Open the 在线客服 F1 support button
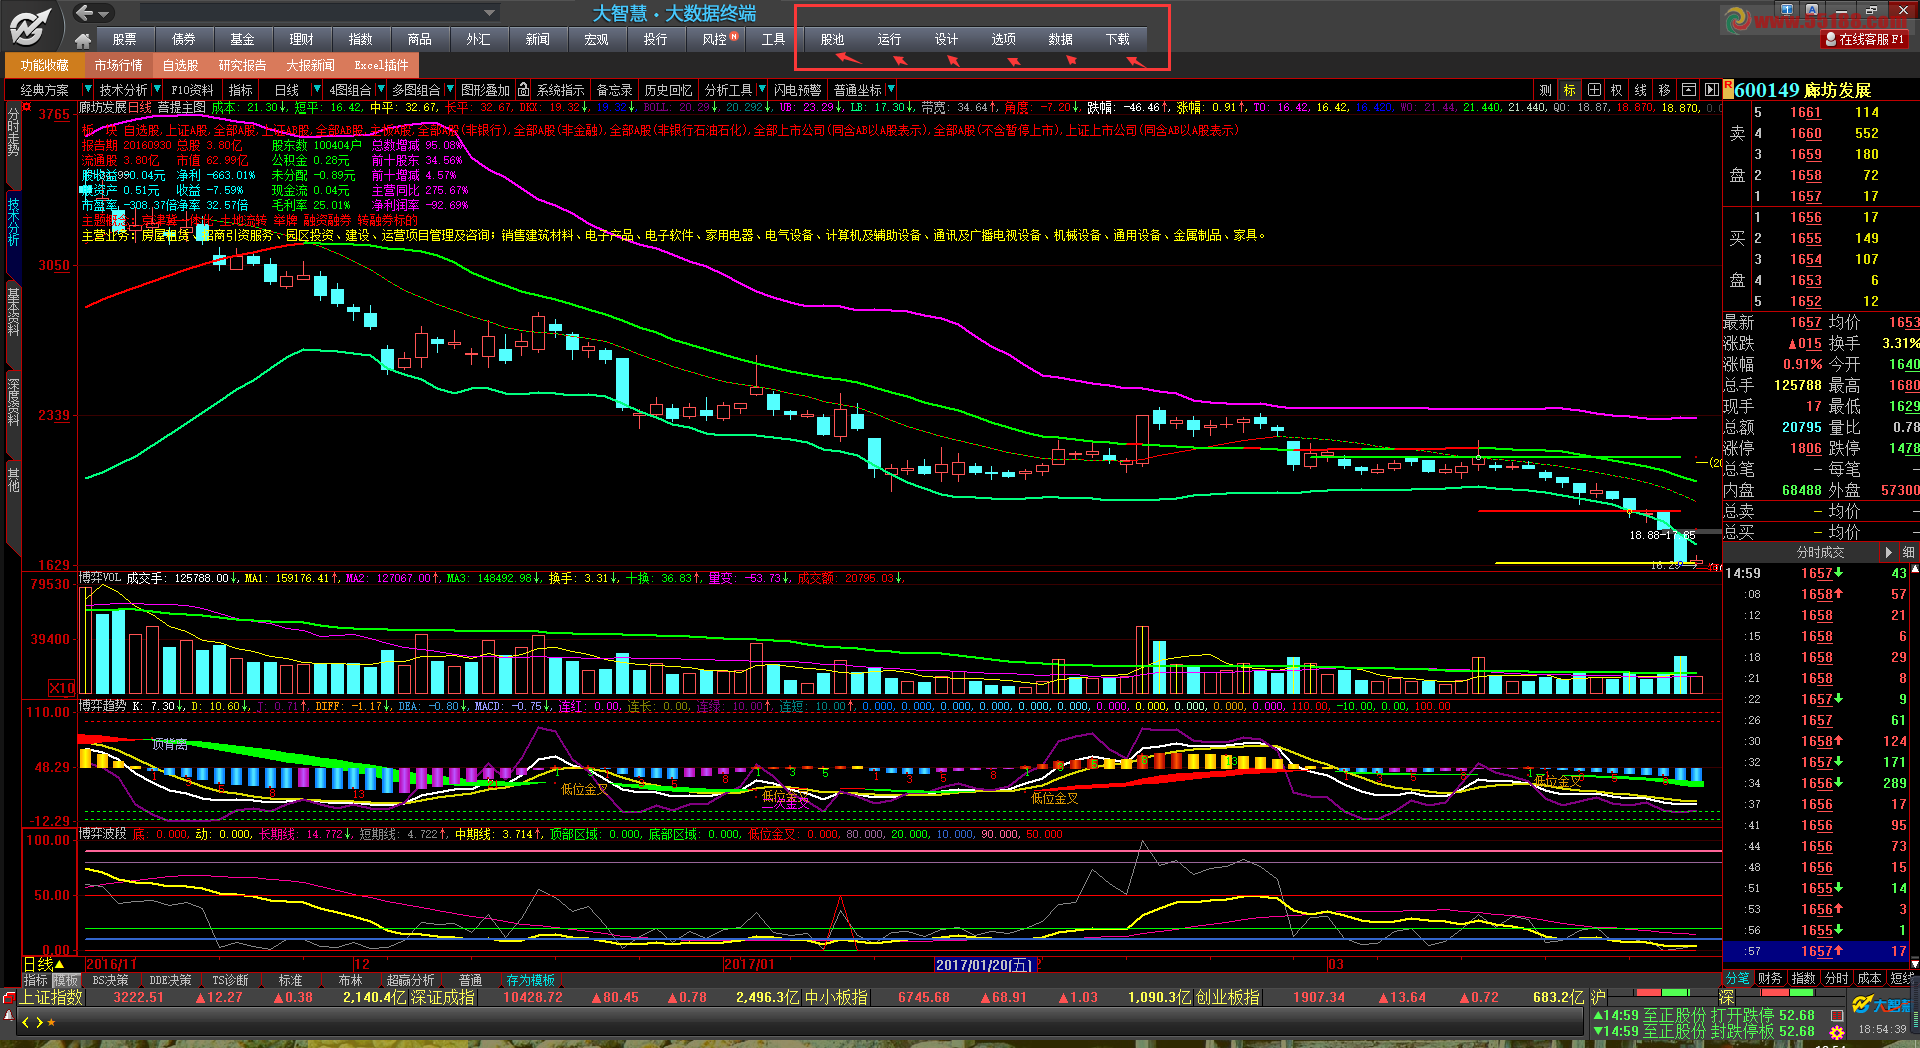 pyautogui.click(x=1865, y=40)
